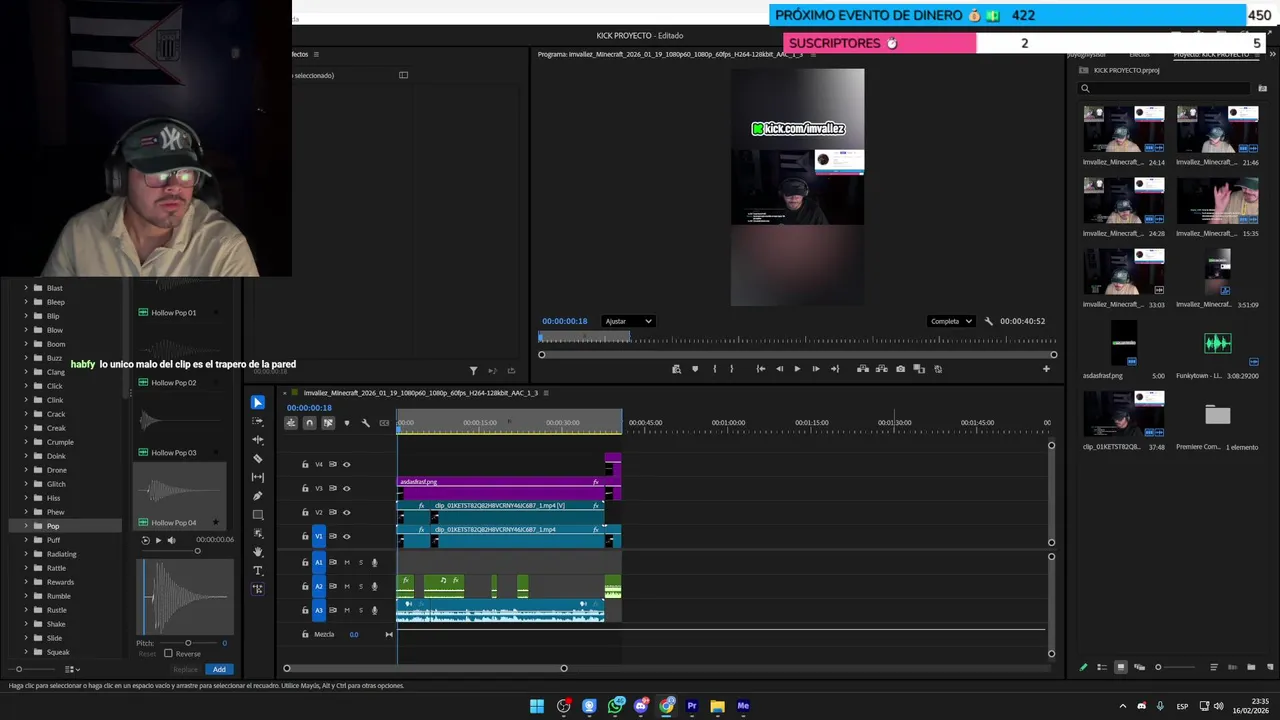Open Premiere Pro from the taskbar
This screenshot has width=1280, height=720.
pos(691,706)
